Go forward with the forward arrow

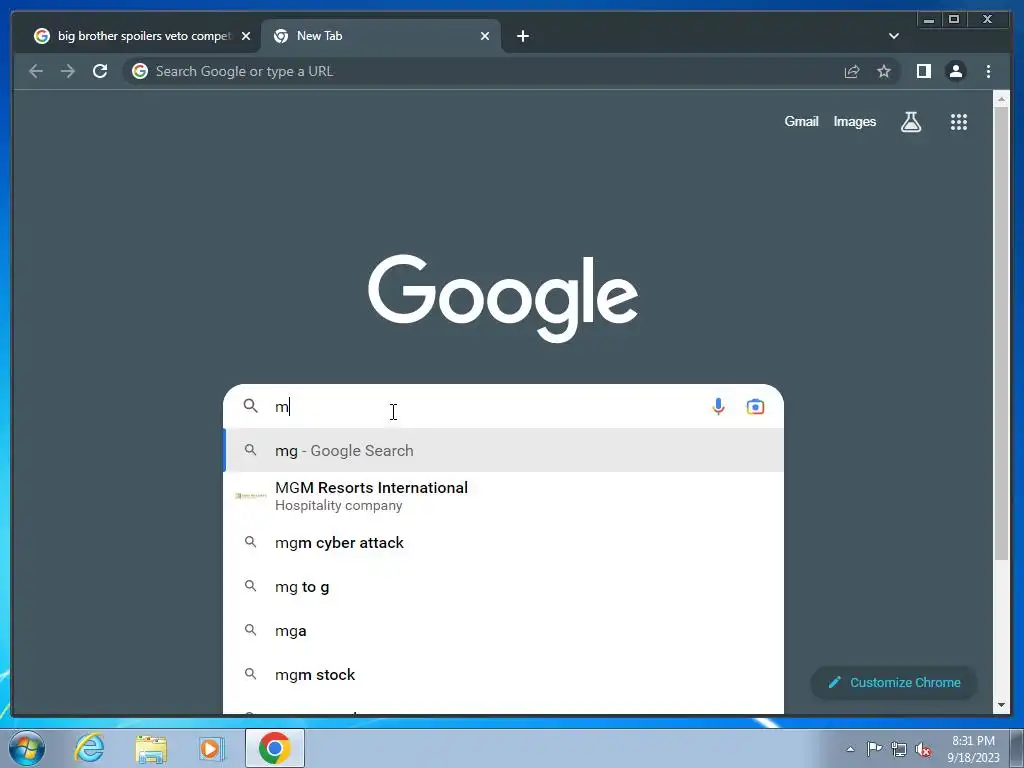tap(68, 71)
